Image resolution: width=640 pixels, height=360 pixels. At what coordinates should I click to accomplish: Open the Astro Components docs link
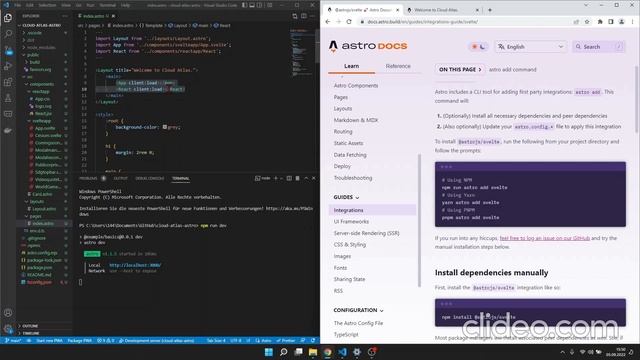[356, 86]
